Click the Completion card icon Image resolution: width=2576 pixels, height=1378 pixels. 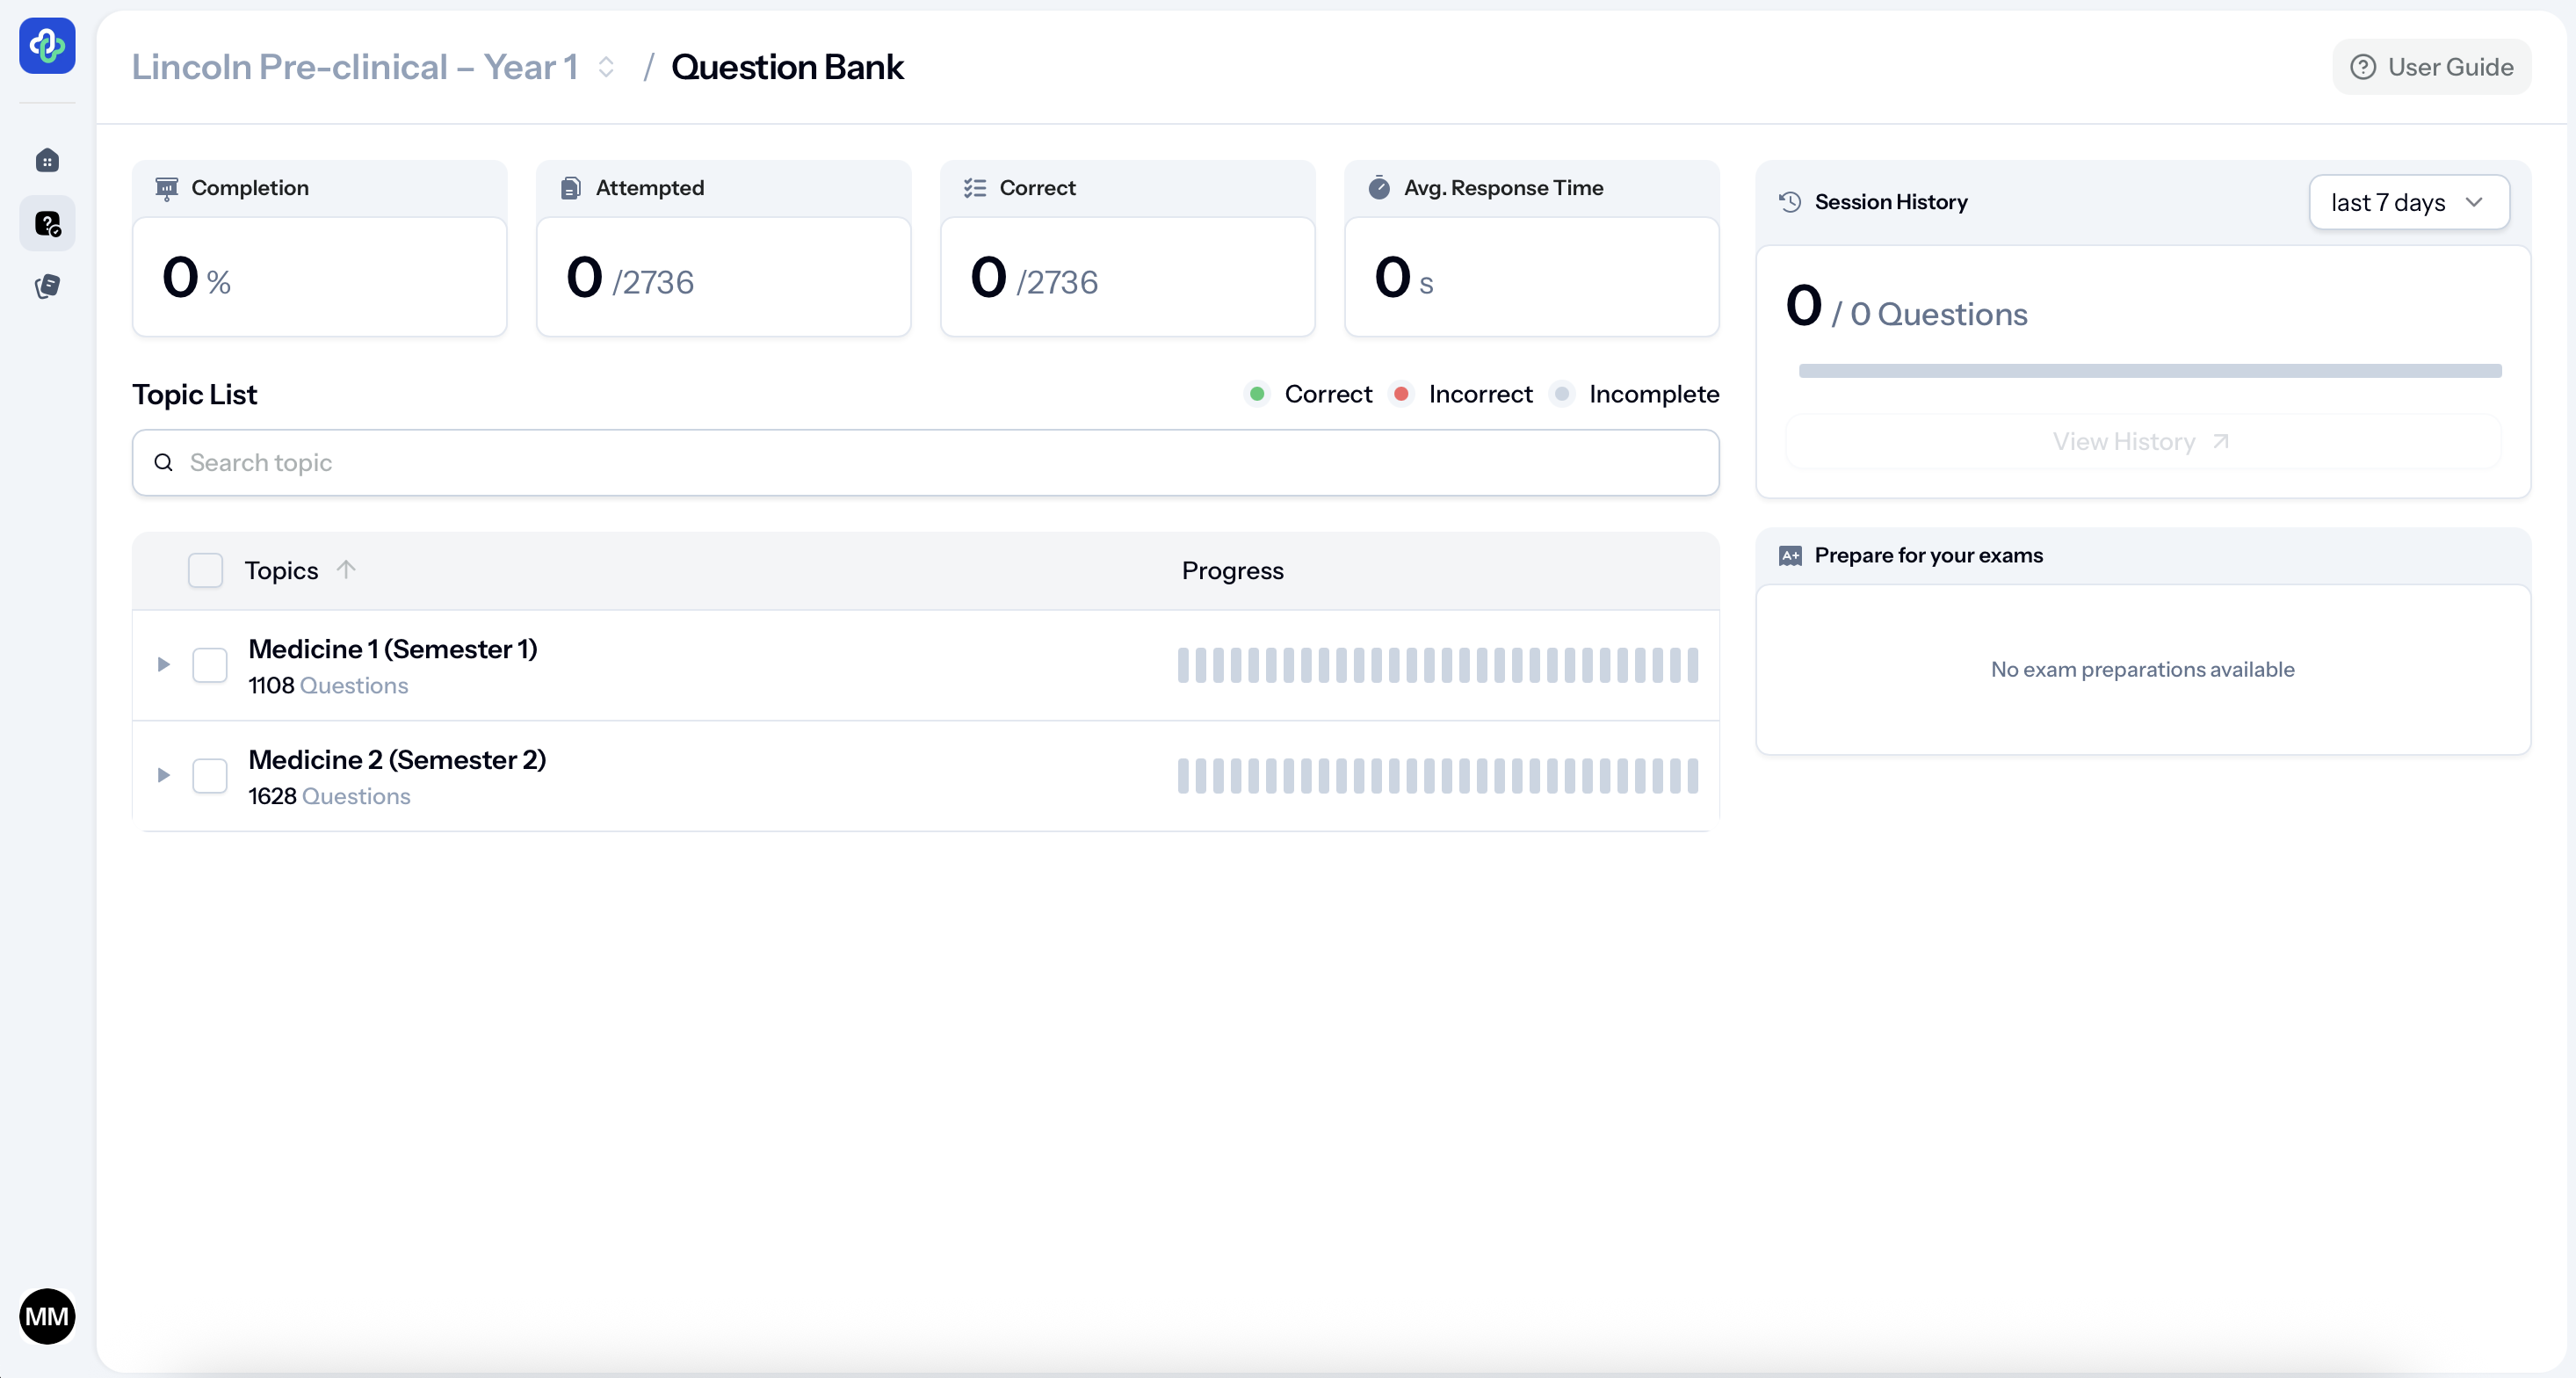click(167, 188)
